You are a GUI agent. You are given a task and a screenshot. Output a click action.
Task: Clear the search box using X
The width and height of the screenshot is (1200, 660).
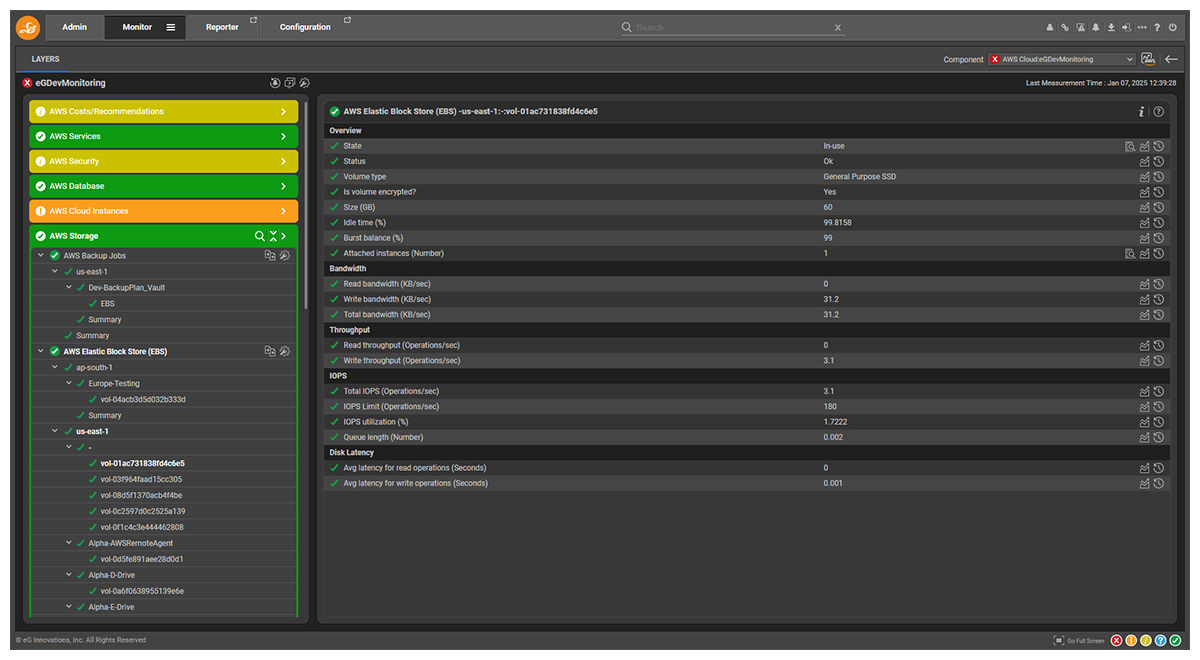838,28
